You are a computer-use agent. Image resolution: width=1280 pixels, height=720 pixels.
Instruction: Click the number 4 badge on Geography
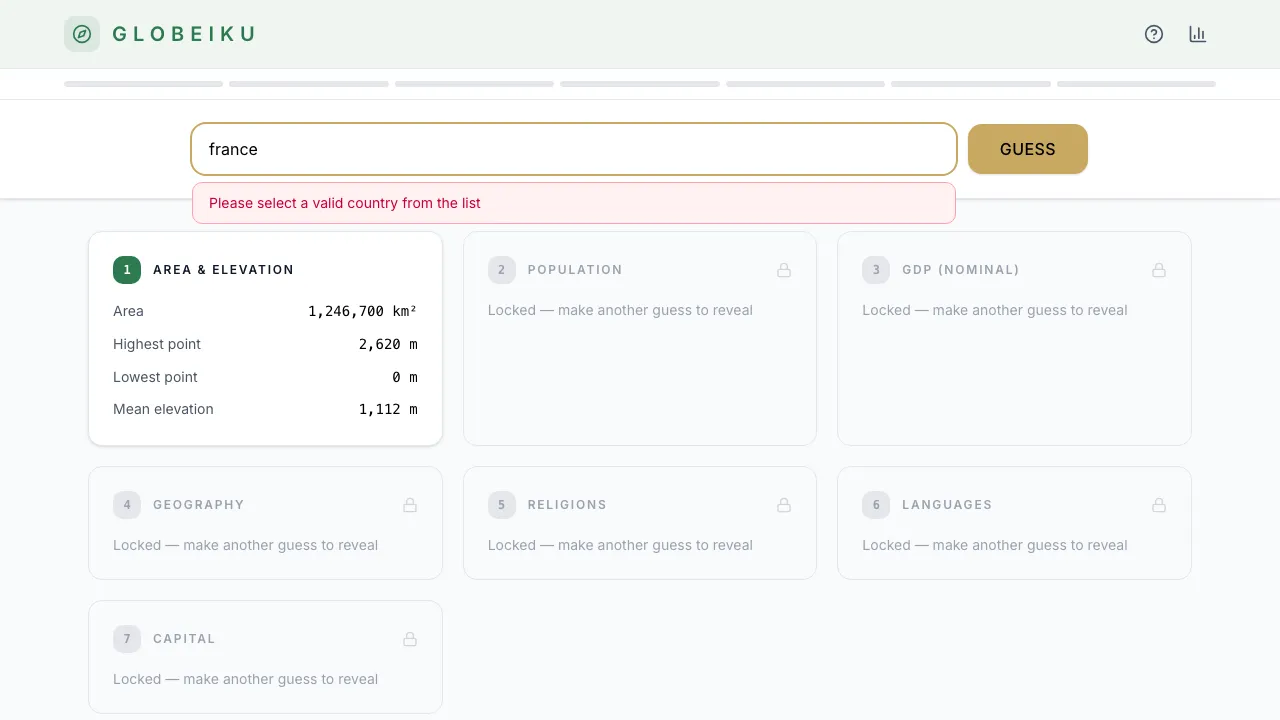coord(127,505)
